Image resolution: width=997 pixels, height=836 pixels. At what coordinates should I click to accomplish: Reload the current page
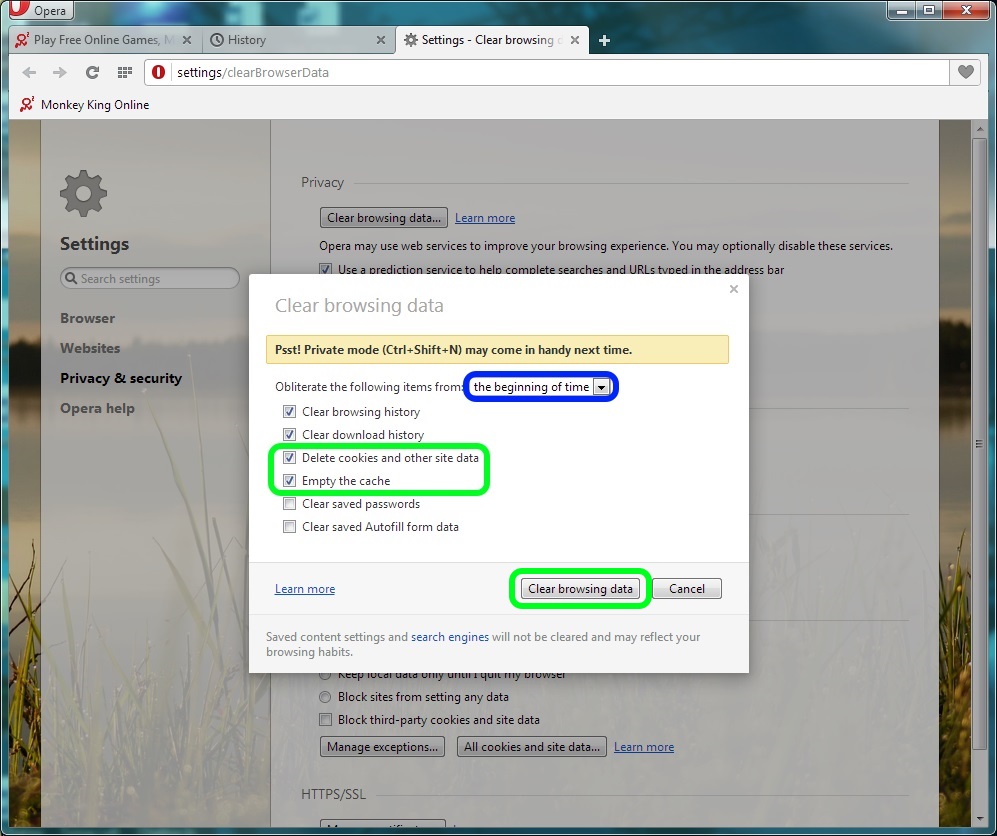coord(92,72)
